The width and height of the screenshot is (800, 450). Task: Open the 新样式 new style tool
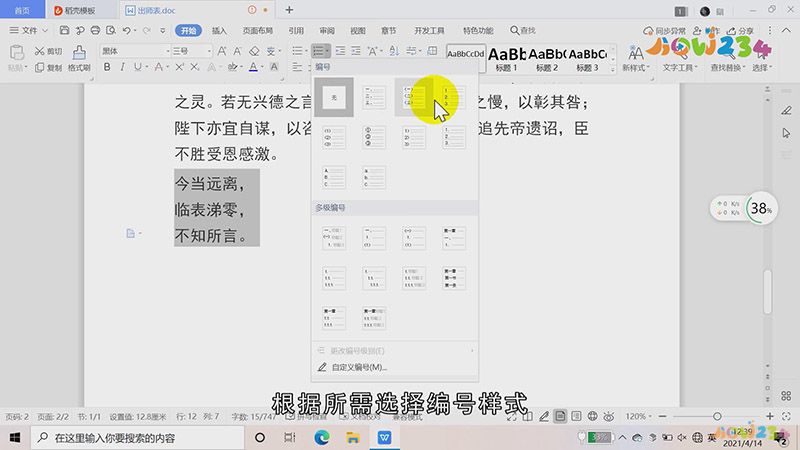tap(636, 59)
